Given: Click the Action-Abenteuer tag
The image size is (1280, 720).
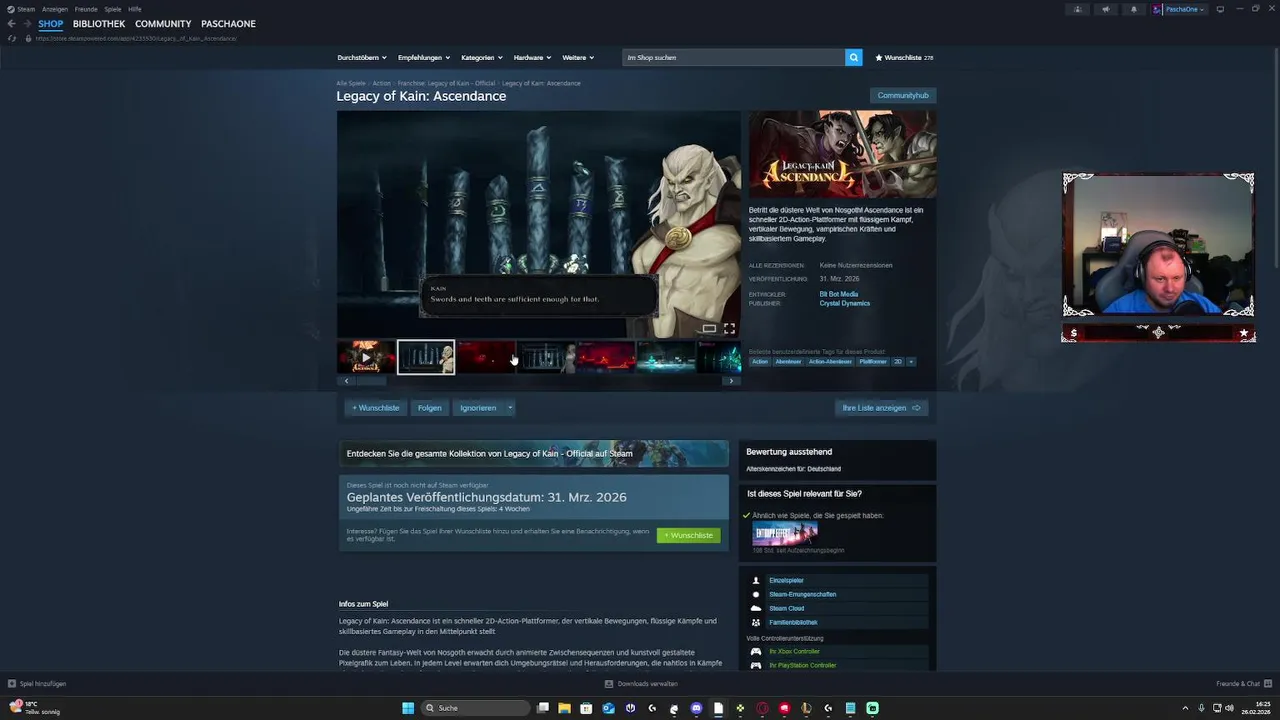Looking at the screenshot, I should pos(830,361).
